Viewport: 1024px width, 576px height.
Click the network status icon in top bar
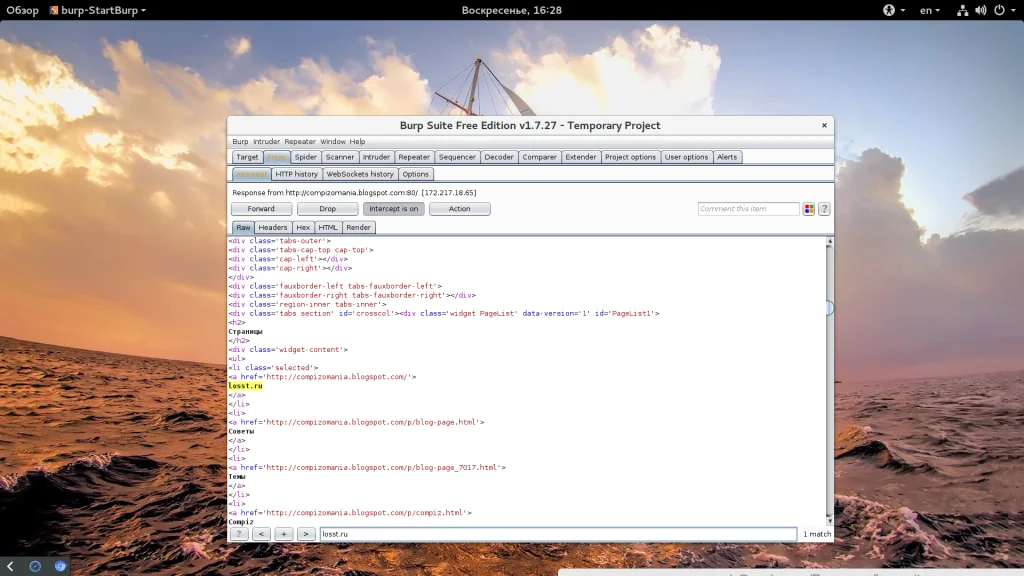tap(961, 10)
